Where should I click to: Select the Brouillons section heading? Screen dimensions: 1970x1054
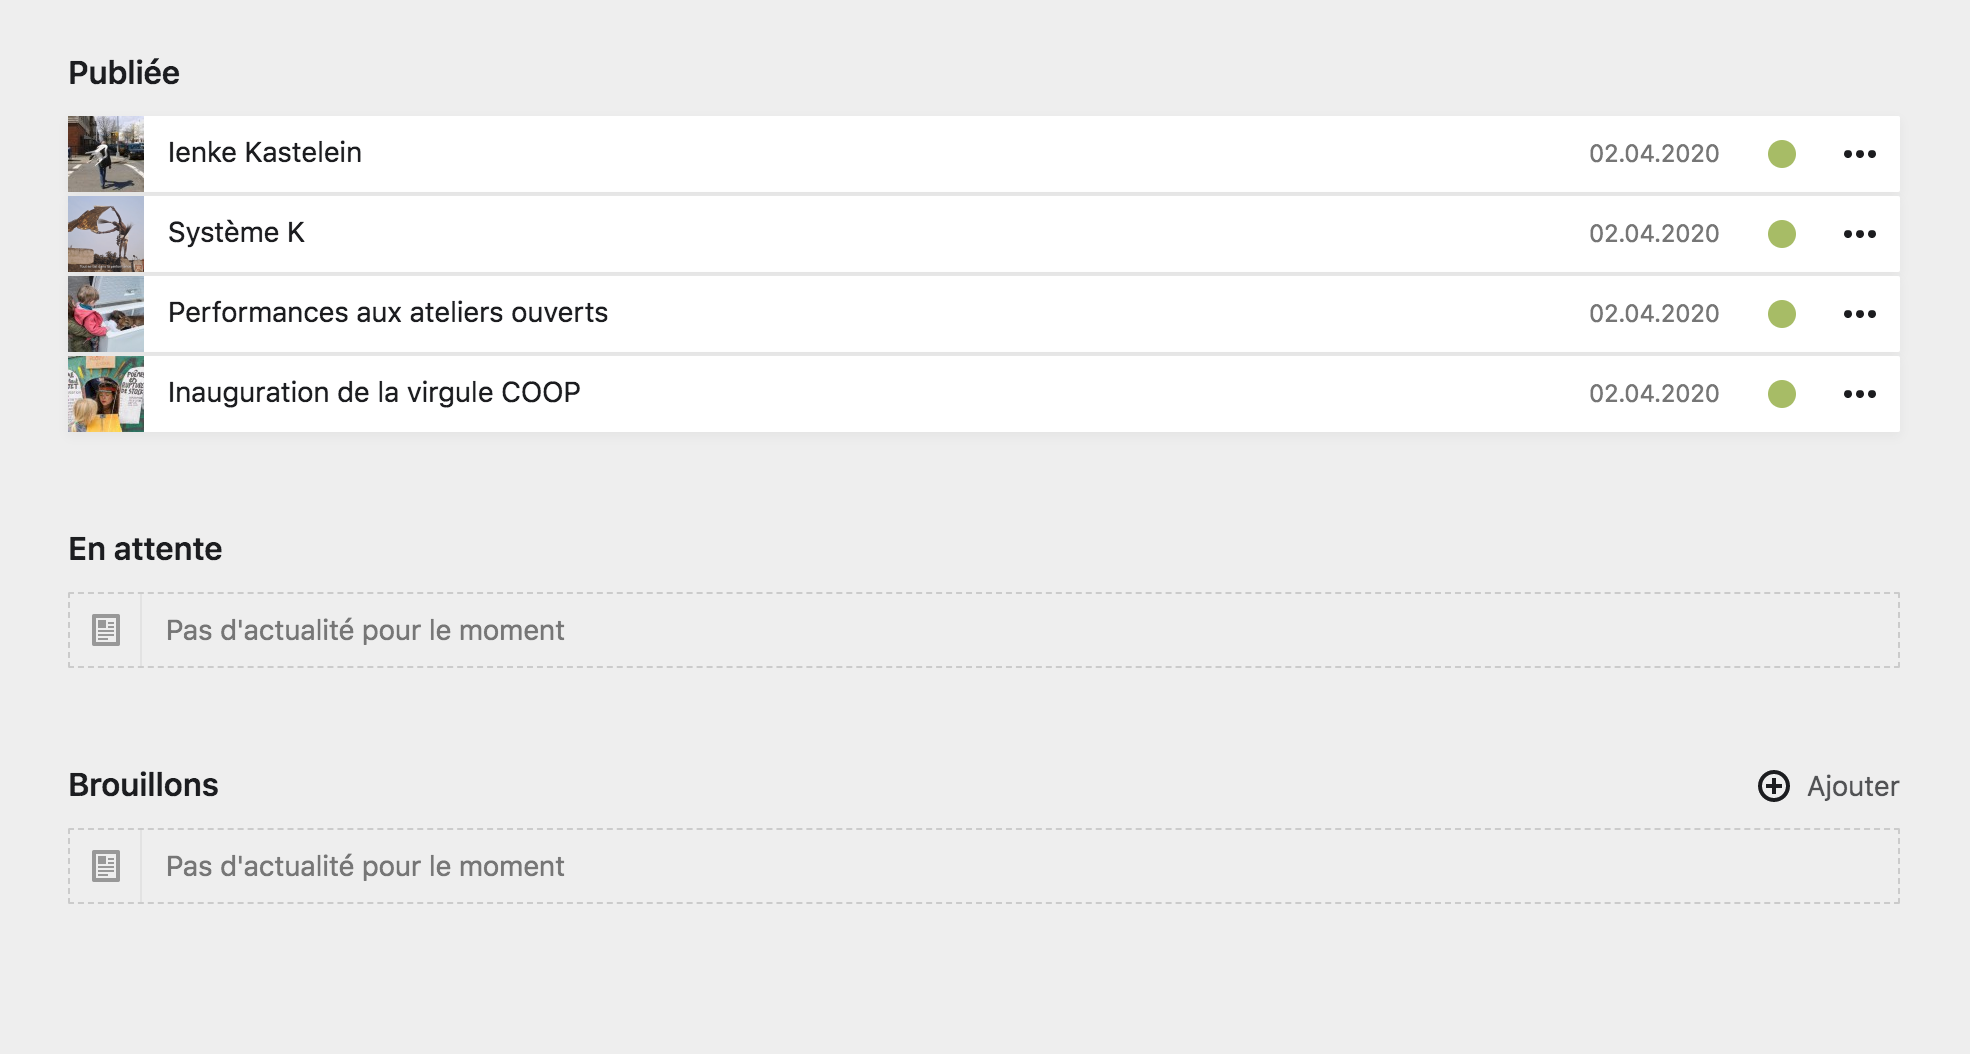[x=143, y=785]
